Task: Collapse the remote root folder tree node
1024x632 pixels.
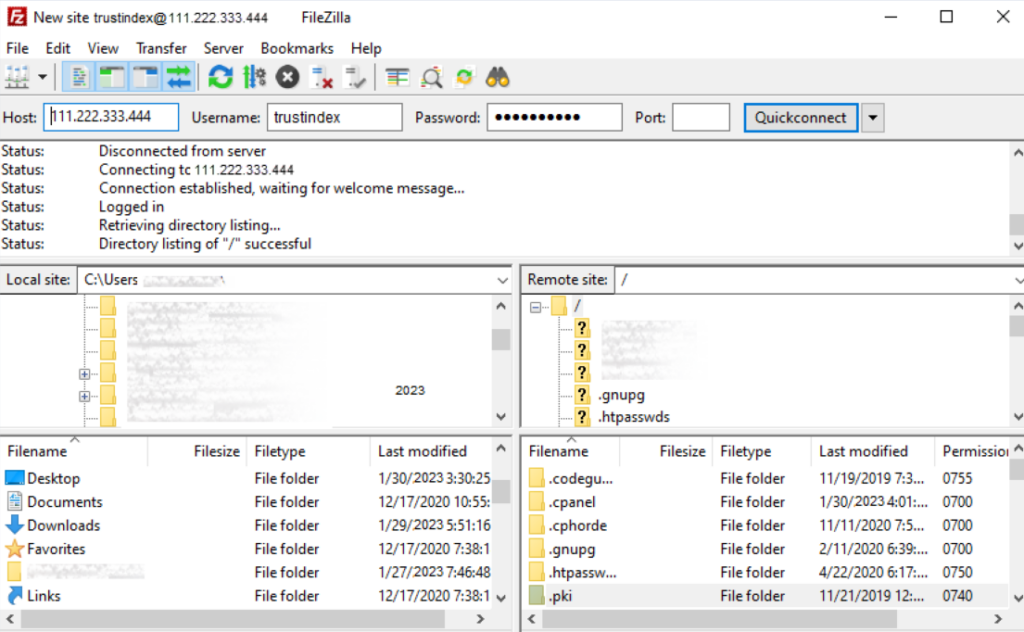Action: [x=535, y=307]
